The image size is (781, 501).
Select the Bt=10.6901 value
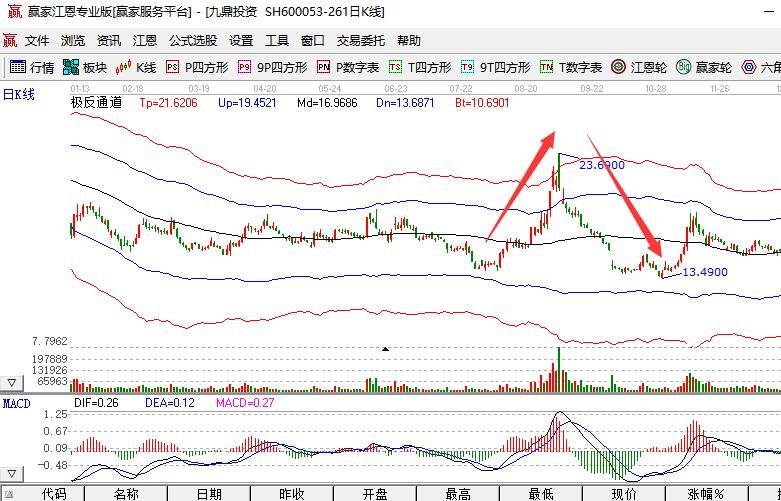pos(482,103)
